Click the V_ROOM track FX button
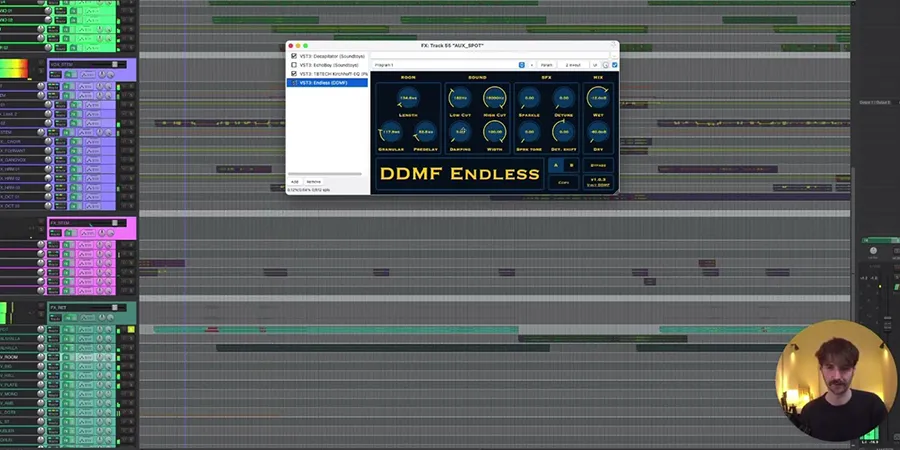Viewport: 900px width, 450px height. coord(66,357)
